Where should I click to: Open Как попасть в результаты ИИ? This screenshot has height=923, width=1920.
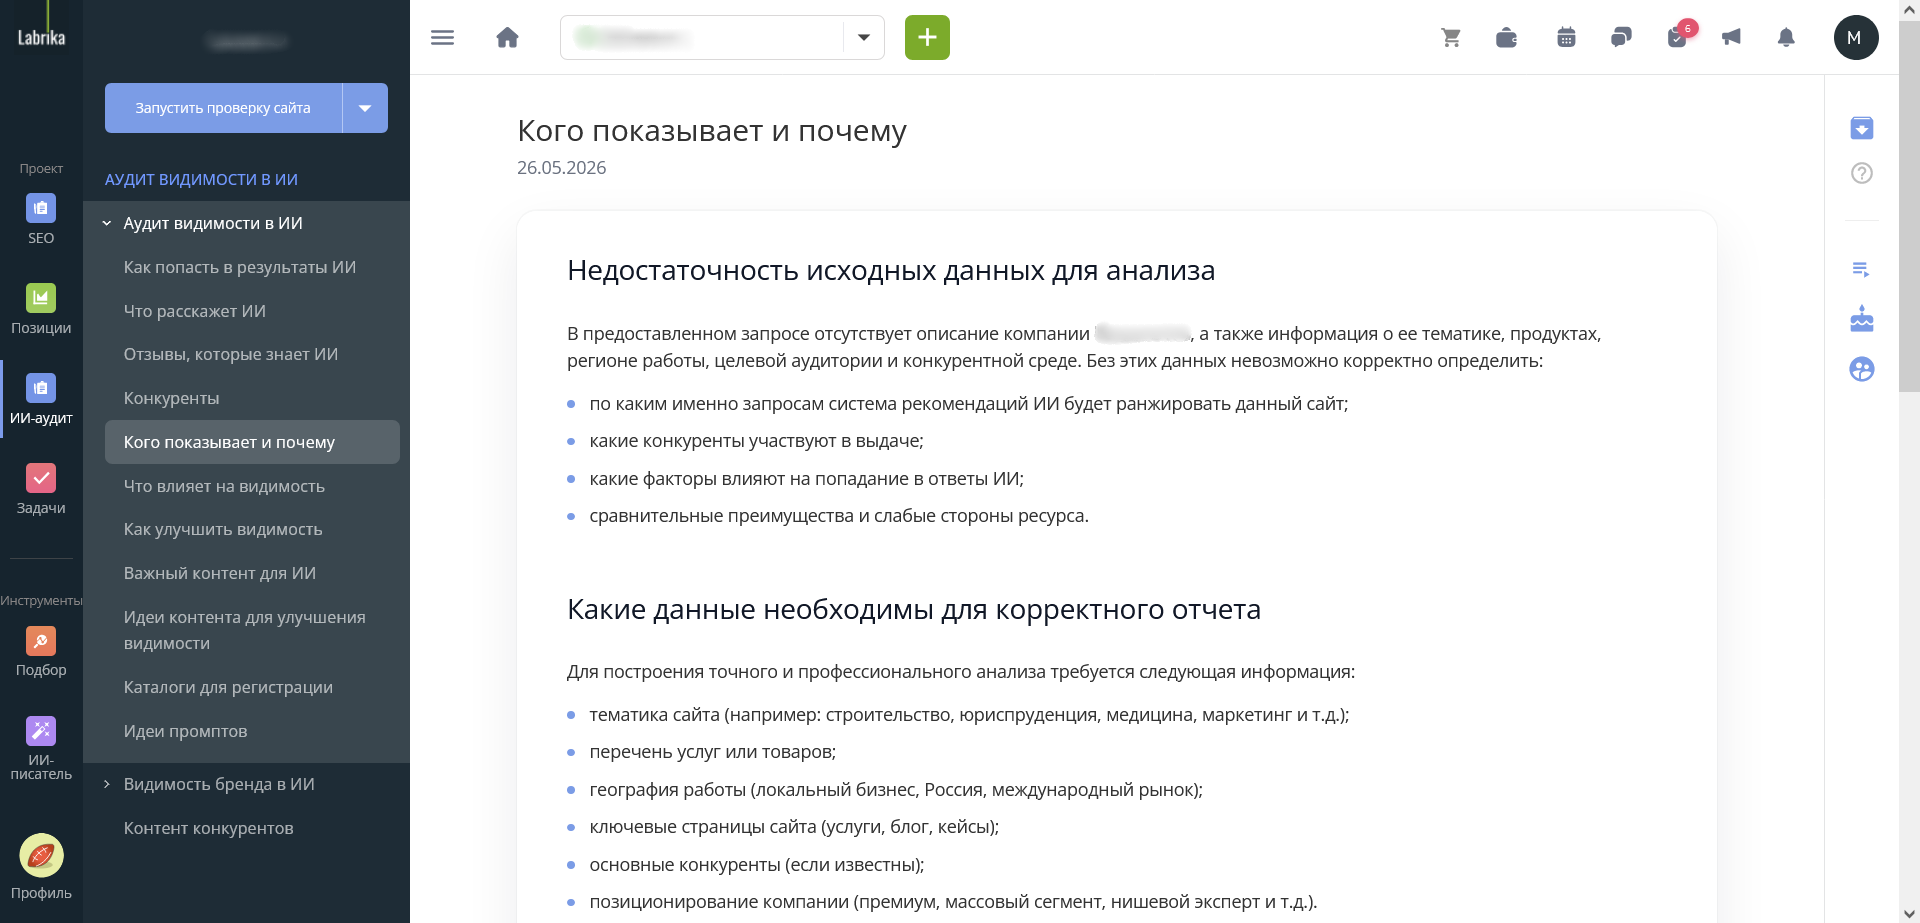point(240,267)
